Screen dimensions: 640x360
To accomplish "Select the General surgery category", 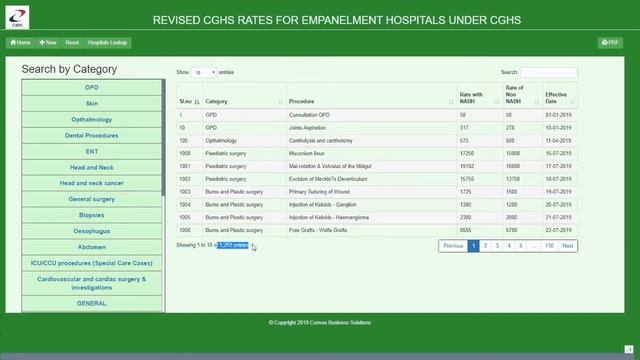I will click(91, 199).
